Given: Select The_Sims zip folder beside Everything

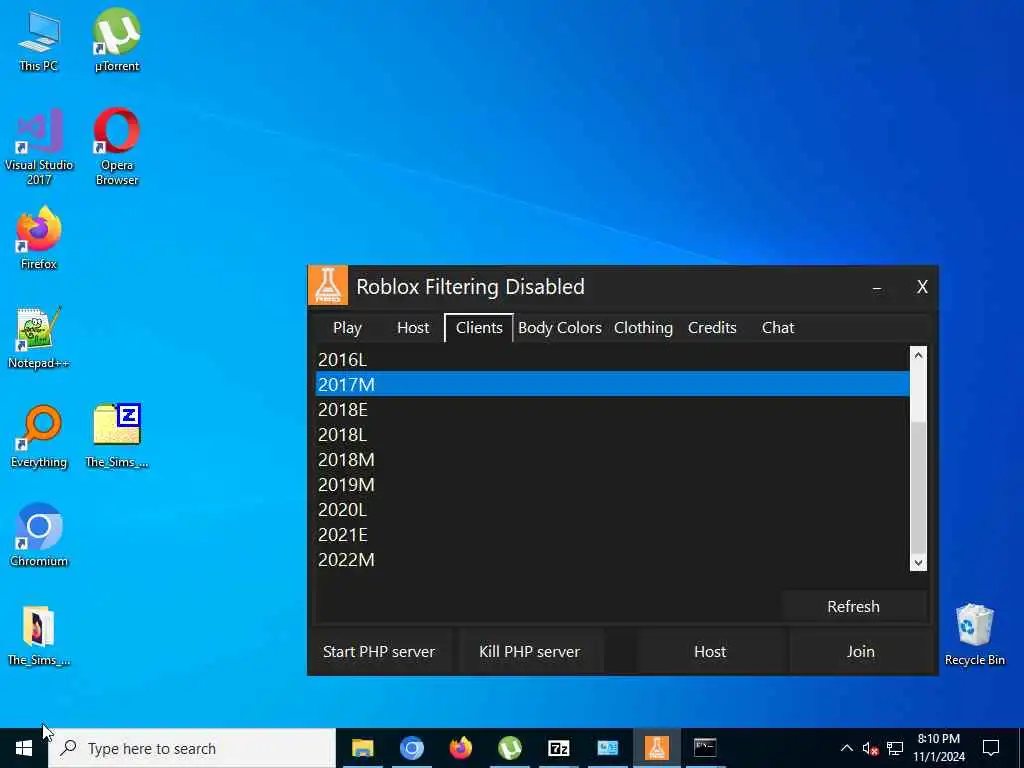Looking at the screenshot, I should (x=117, y=436).
